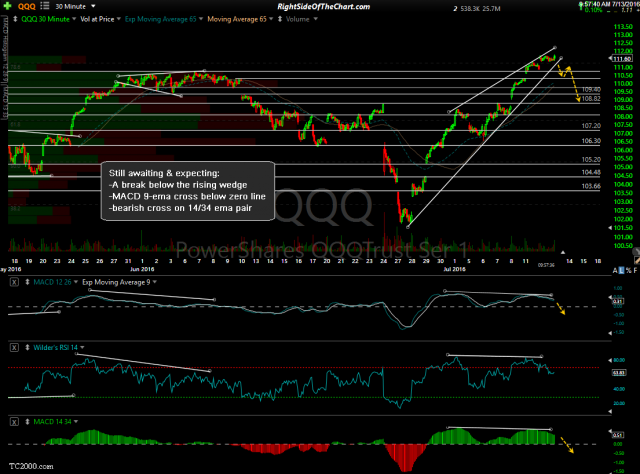Toggle the F scale button
Image resolution: width=640 pixels, height=474 pixels.
[636, 271]
